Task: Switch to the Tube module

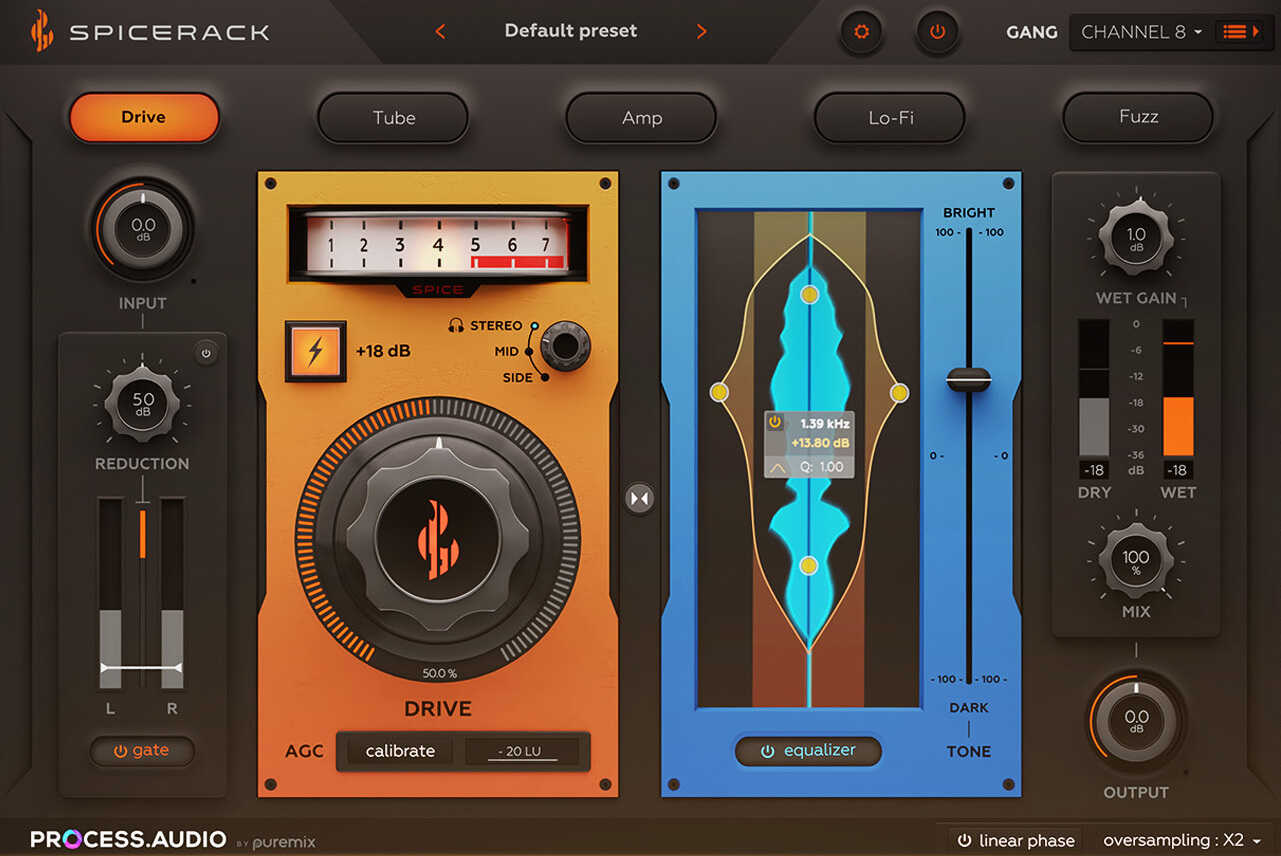Action: [x=392, y=117]
